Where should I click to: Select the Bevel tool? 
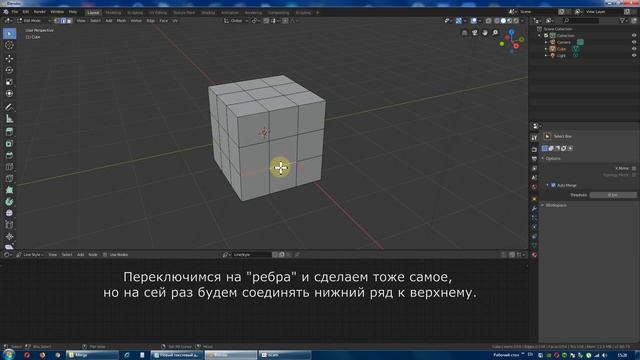(x=9, y=155)
